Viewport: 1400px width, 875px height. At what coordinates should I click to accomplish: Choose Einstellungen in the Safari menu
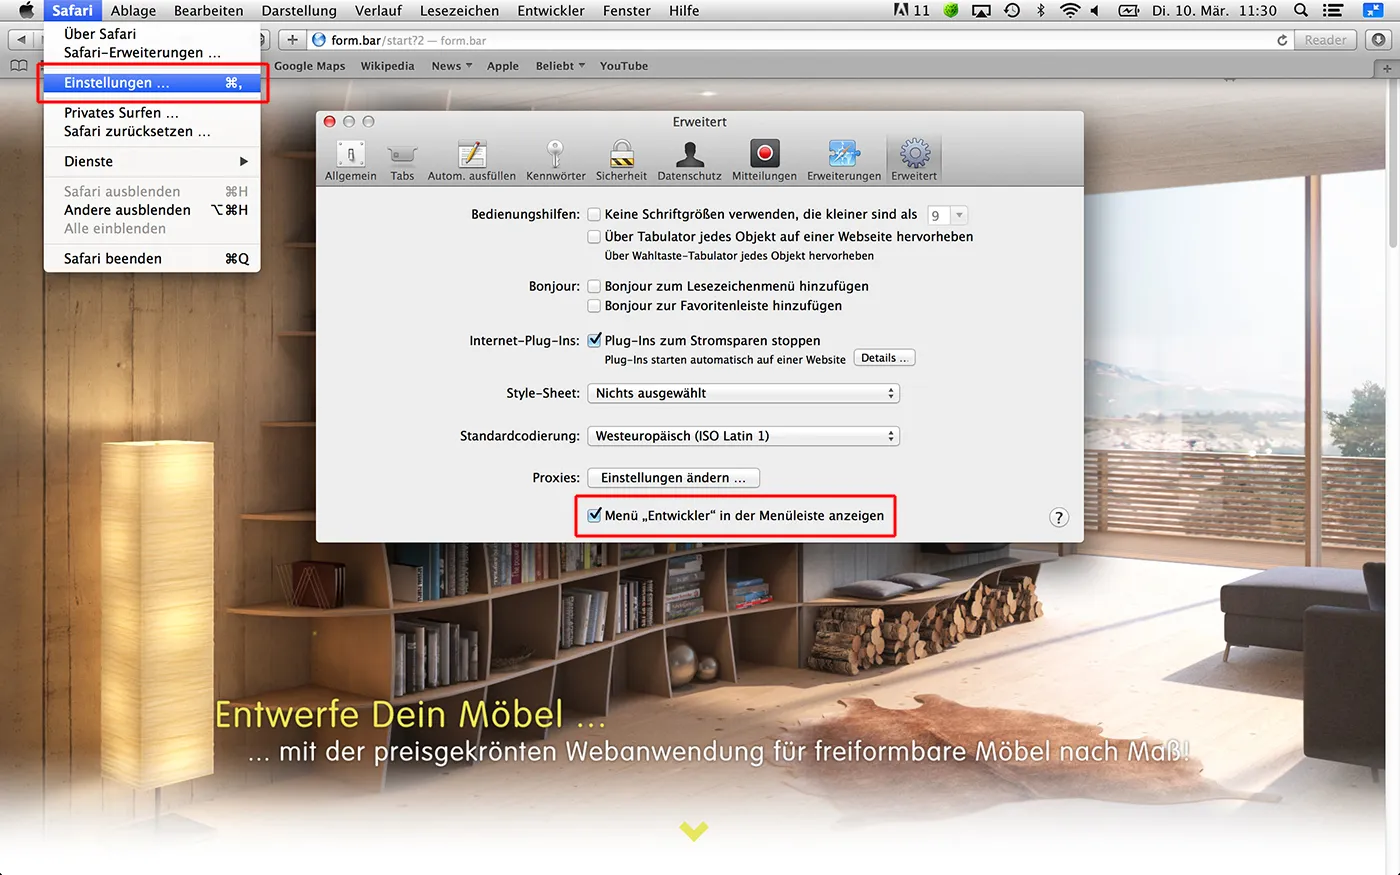(x=152, y=83)
